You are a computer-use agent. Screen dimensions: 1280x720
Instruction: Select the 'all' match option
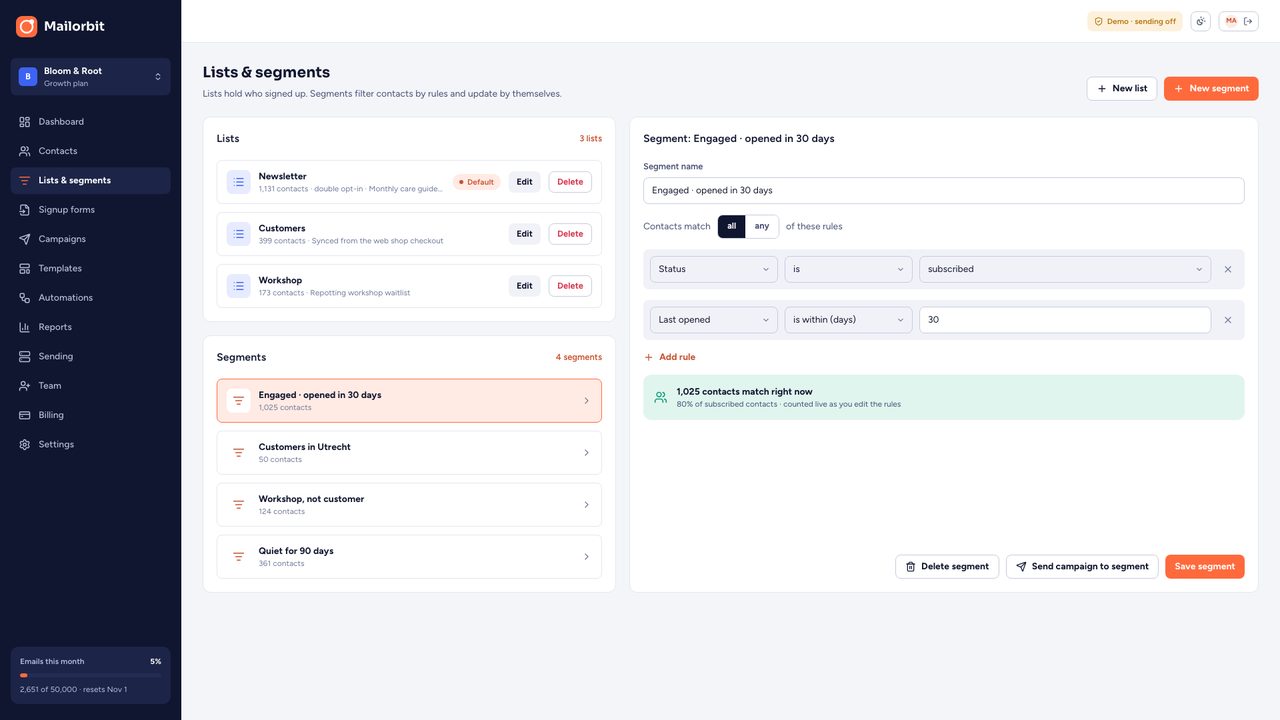732,227
